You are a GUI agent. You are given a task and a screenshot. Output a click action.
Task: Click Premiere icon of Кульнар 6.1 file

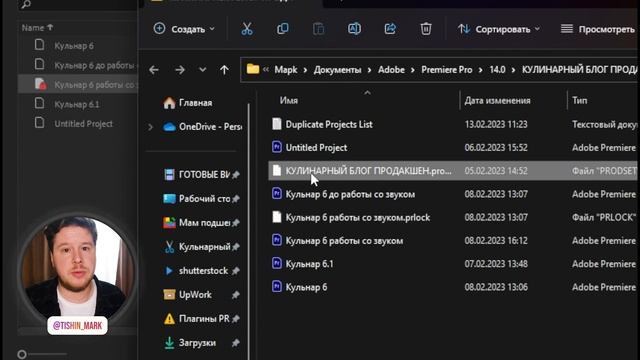coord(277,263)
